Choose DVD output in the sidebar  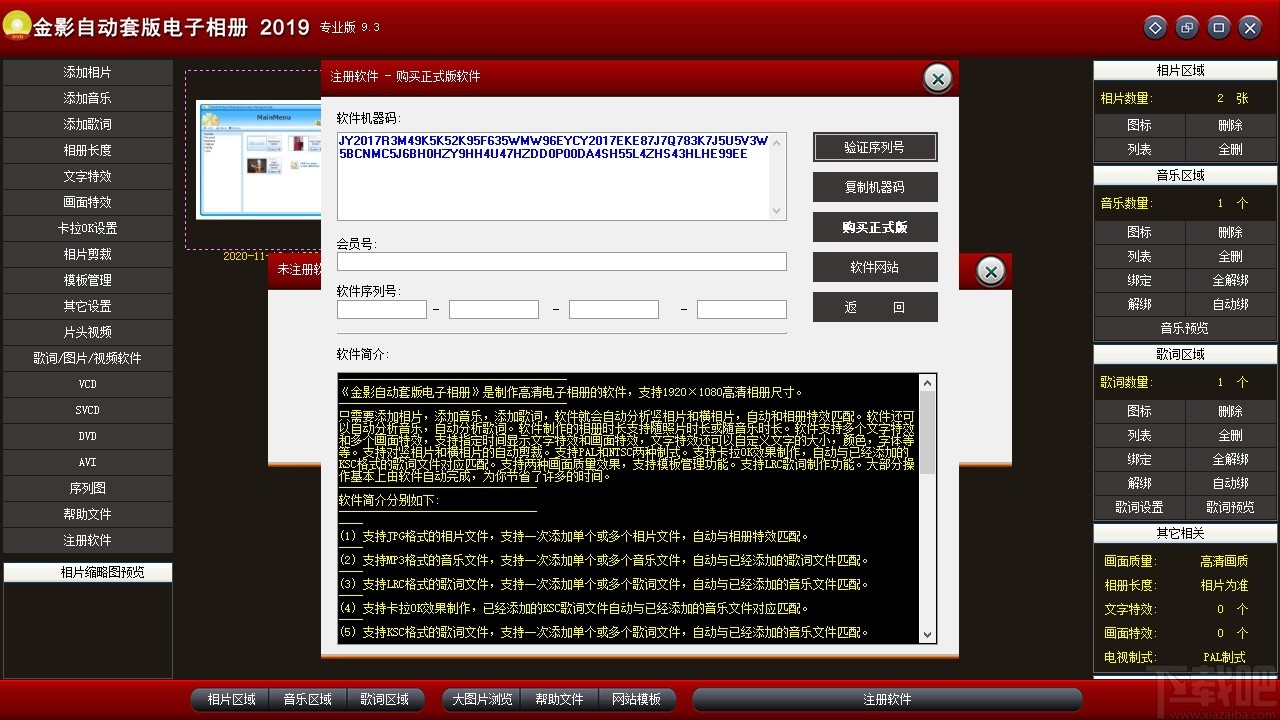(x=88, y=437)
